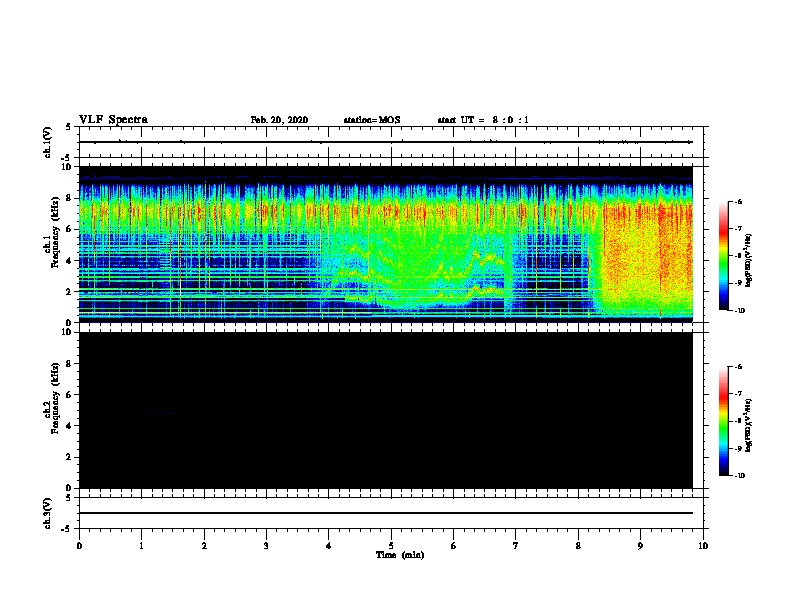Click the "-6" value atop ch.1 colorbar

coord(738,201)
